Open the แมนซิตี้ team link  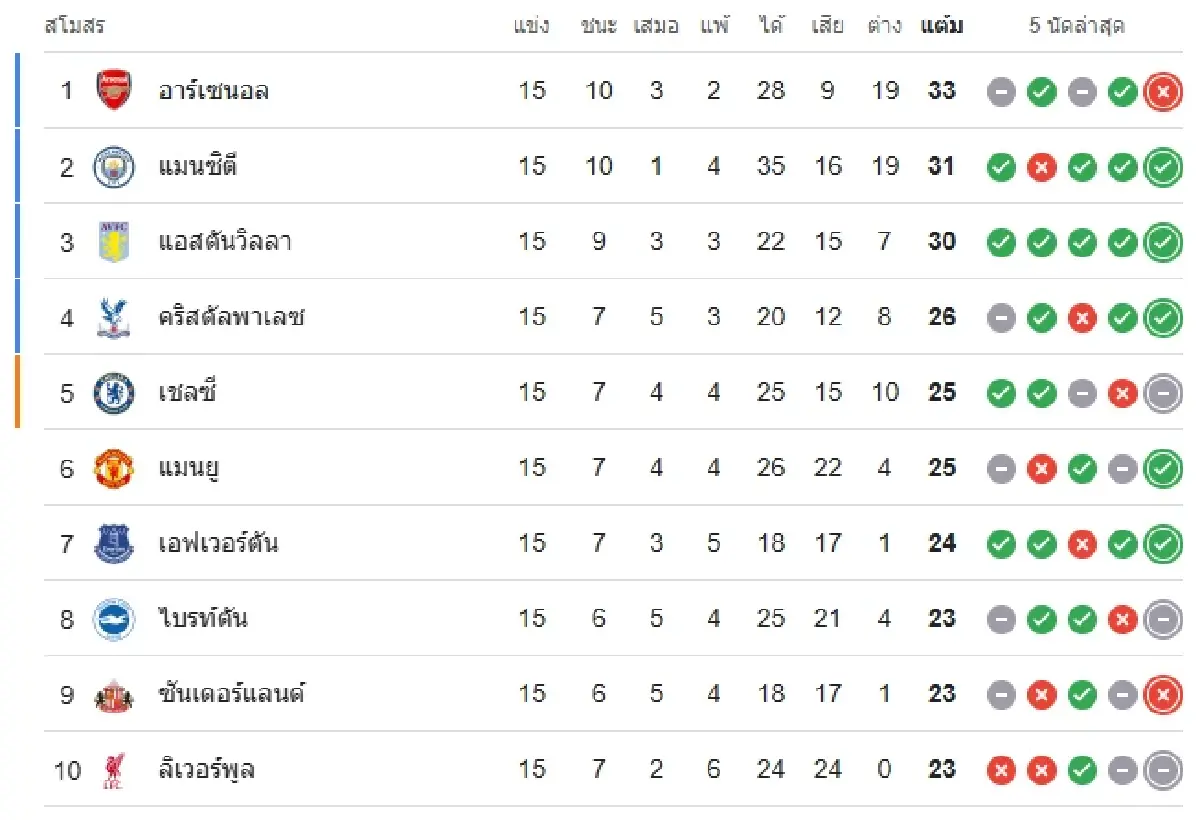click(197, 167)
